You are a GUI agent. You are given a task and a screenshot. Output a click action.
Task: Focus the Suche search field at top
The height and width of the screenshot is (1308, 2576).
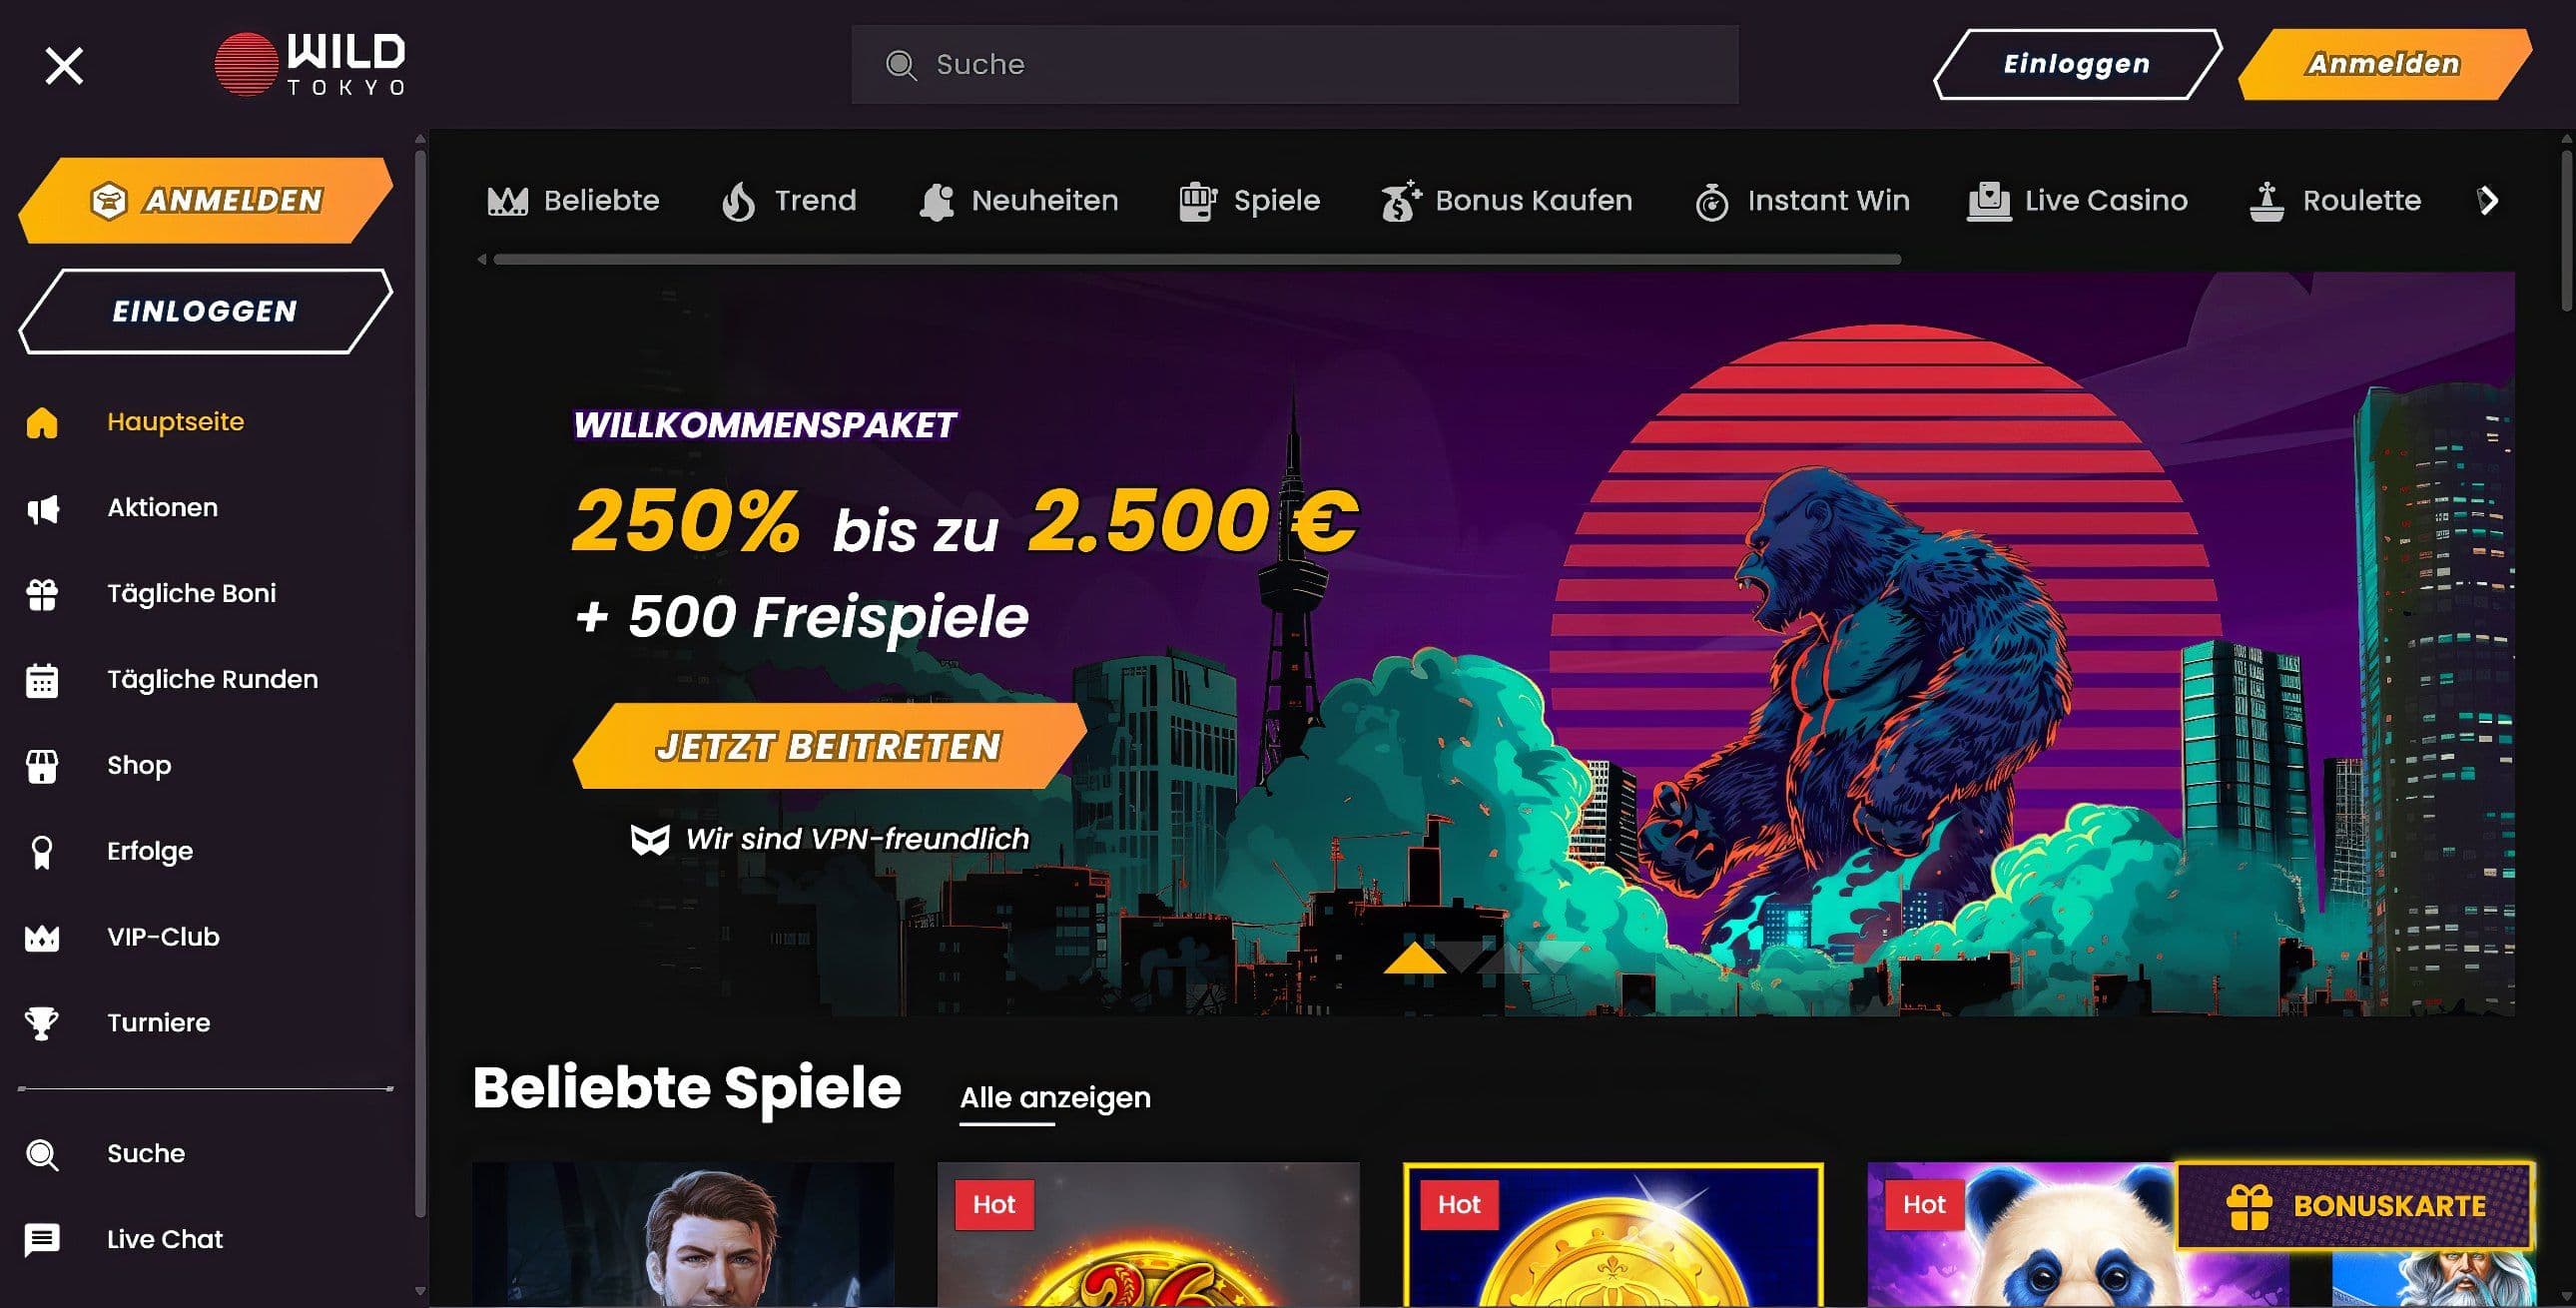coord(1294,65)
